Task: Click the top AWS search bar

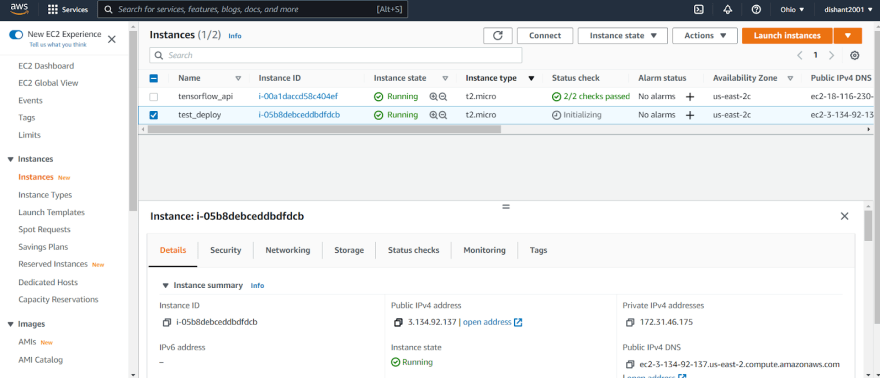Action: coord(253,10)
